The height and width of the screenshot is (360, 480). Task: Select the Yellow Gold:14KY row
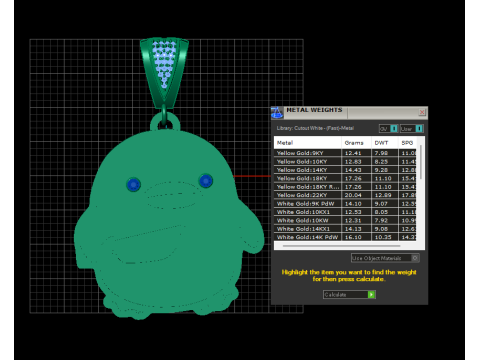(x=345, y=170)
